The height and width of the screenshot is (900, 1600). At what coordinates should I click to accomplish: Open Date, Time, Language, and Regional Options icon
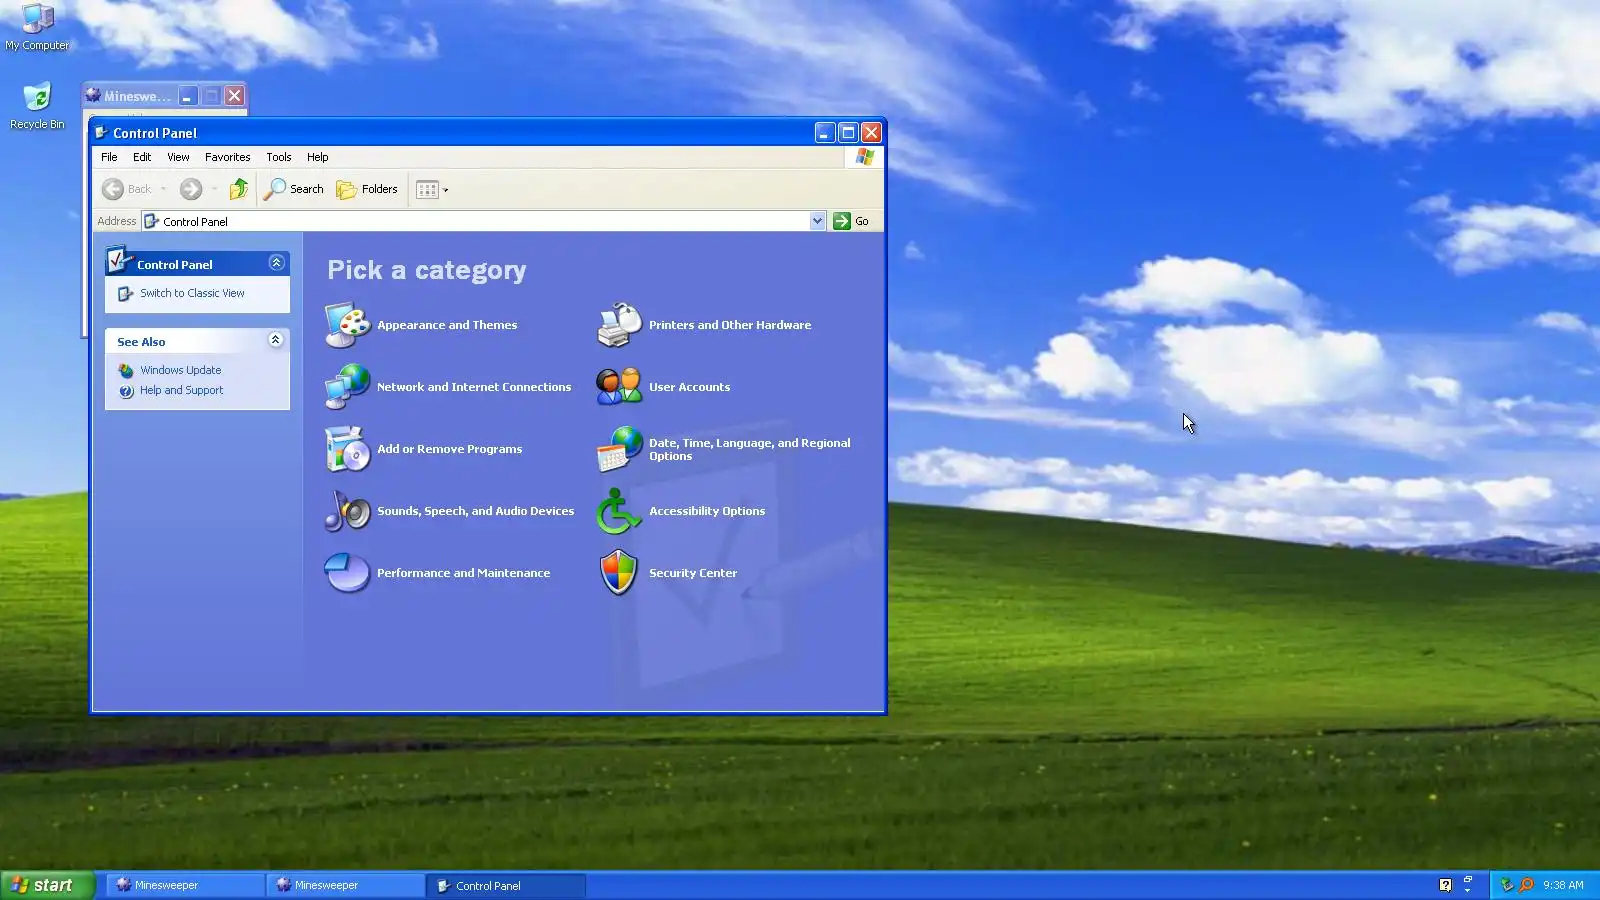click(x=620, y=449)
